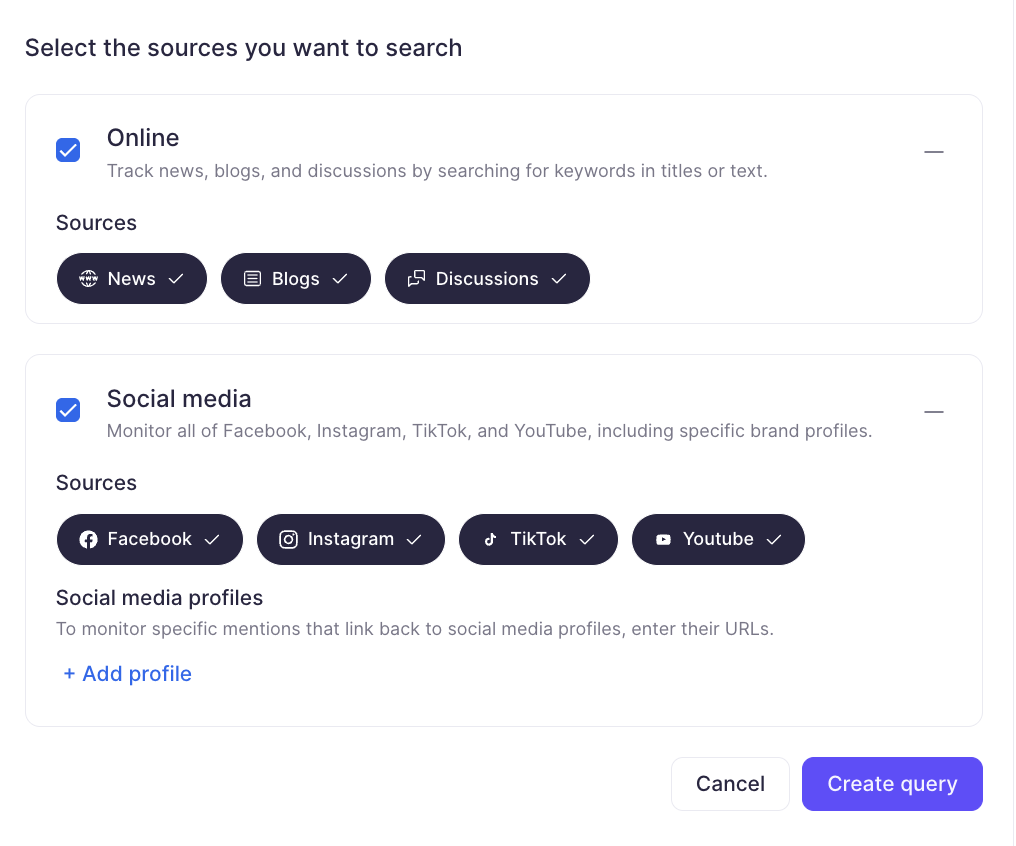Toggle off the TikTok source chip
This screenshot has width=1016, height=846.
pyautogui.click(x=538, y=539)
